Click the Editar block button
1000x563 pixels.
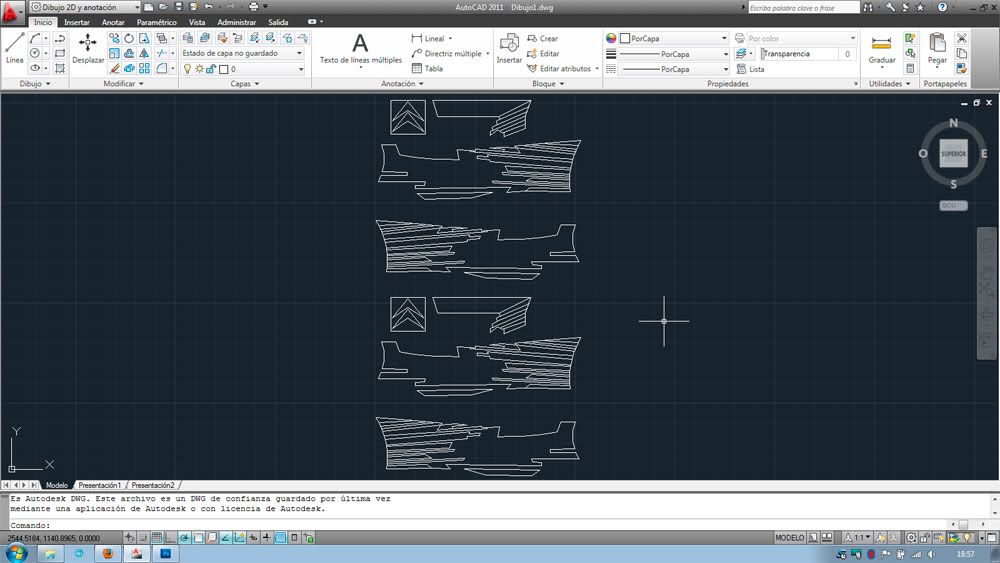click(x=543, y=54)
